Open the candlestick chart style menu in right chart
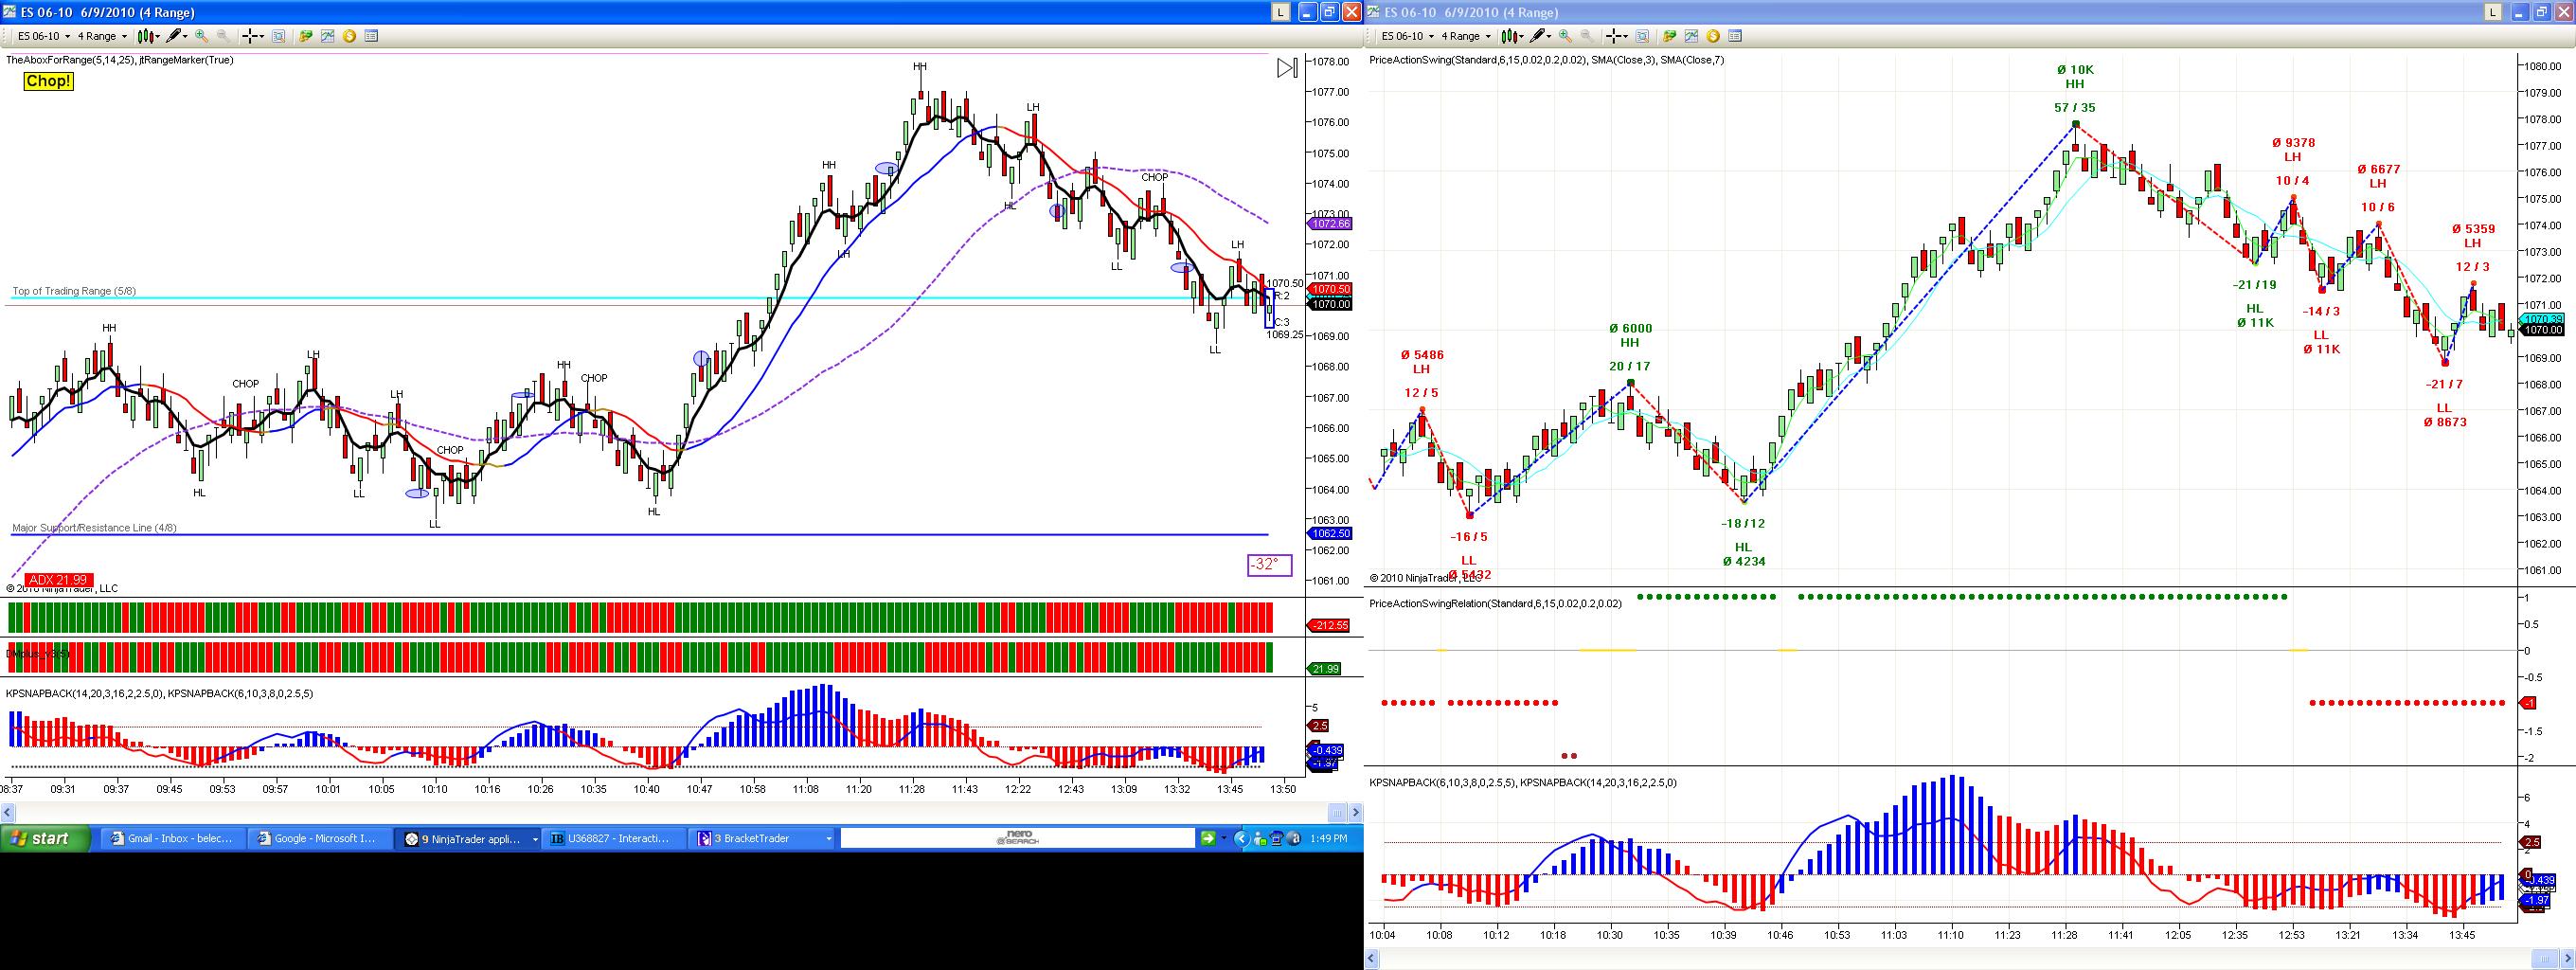Viewport: 2576px width, 970px height. tap(1513, 36)
